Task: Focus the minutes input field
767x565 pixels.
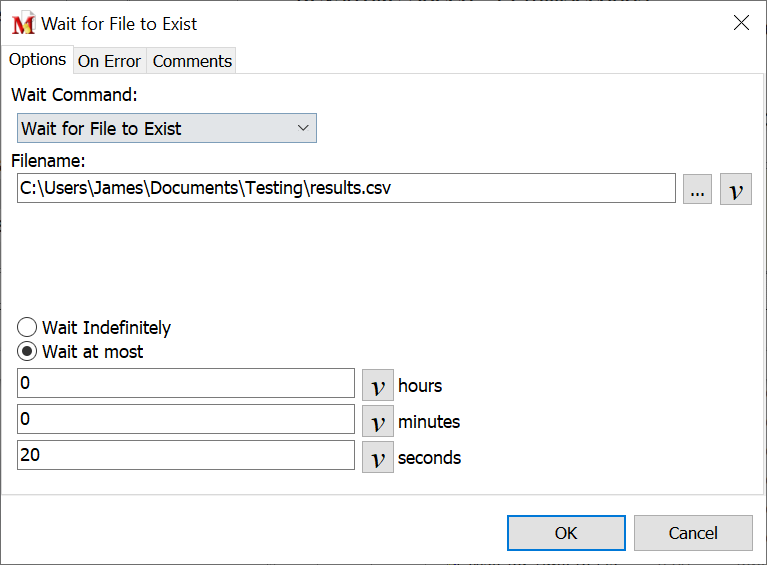Action: click(186, 420)
